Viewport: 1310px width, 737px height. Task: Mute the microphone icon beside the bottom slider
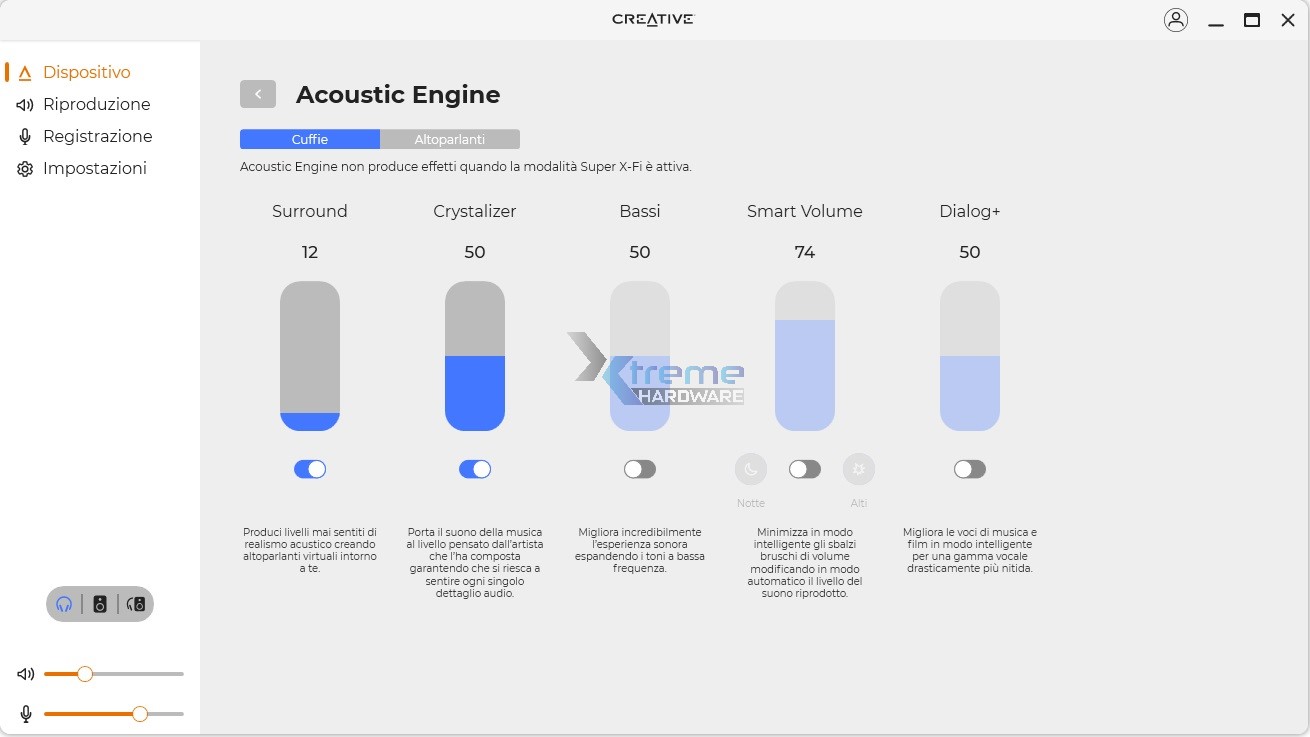26,714
